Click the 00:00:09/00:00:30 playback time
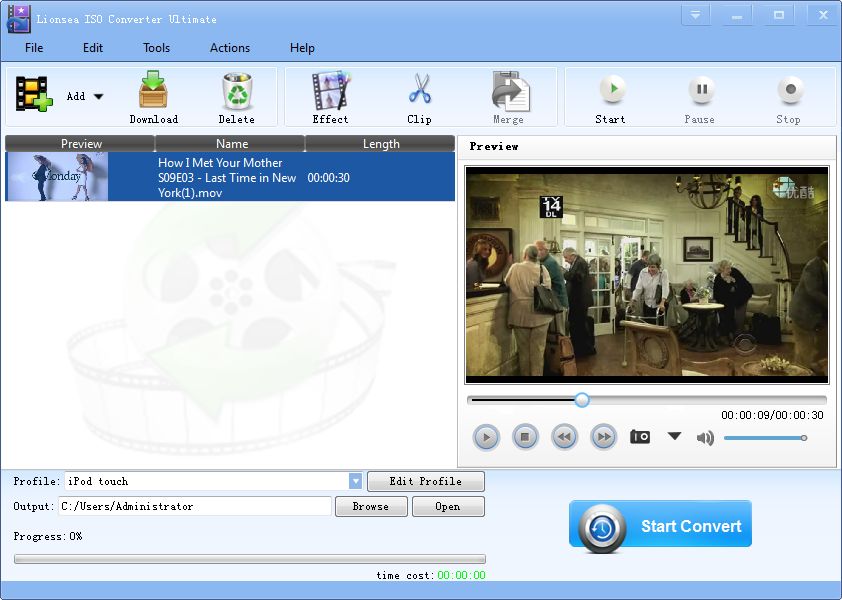842x600 pixels. click(x=772, y=415)
